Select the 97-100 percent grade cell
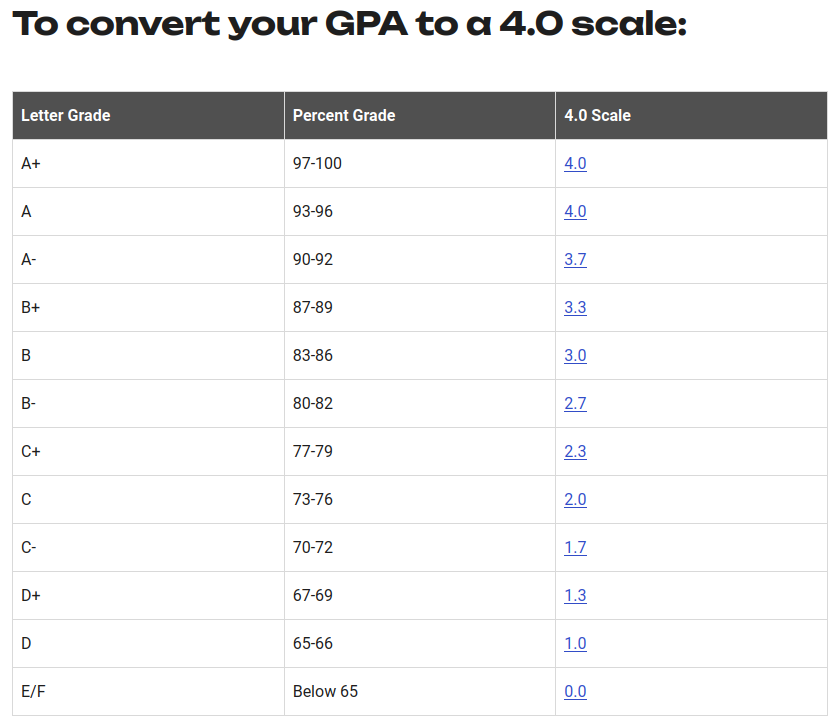 pyautogui.click(x=317, y=164)
